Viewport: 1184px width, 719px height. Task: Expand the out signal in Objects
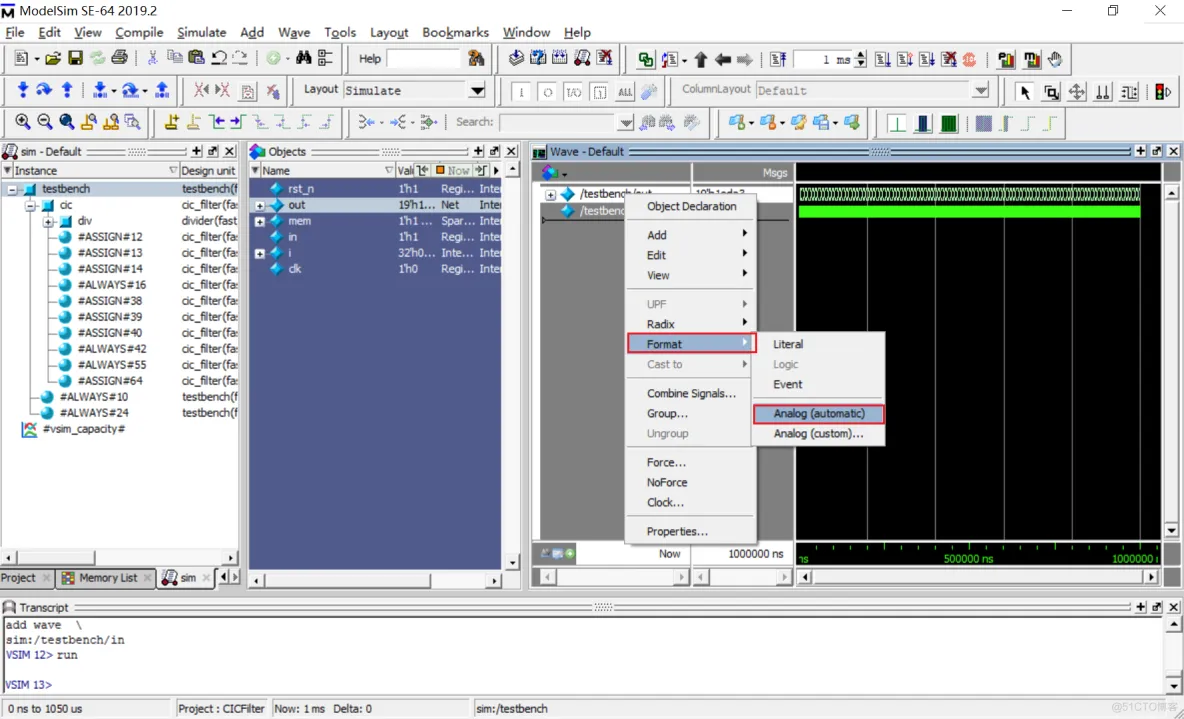[259, 205]
